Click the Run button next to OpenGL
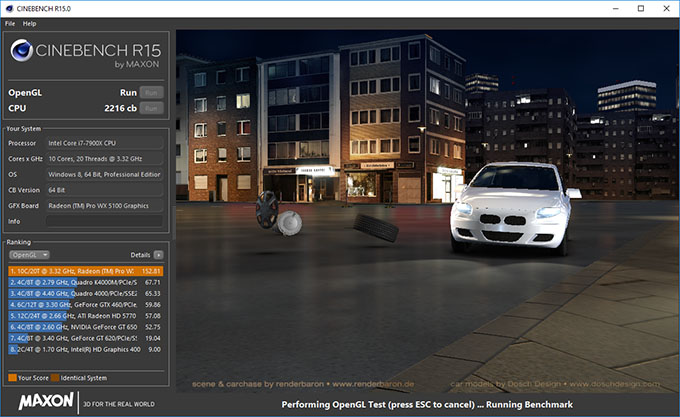The height and width of the screenshot is (417, 680). pyautogui.click(x=151, y=92)
